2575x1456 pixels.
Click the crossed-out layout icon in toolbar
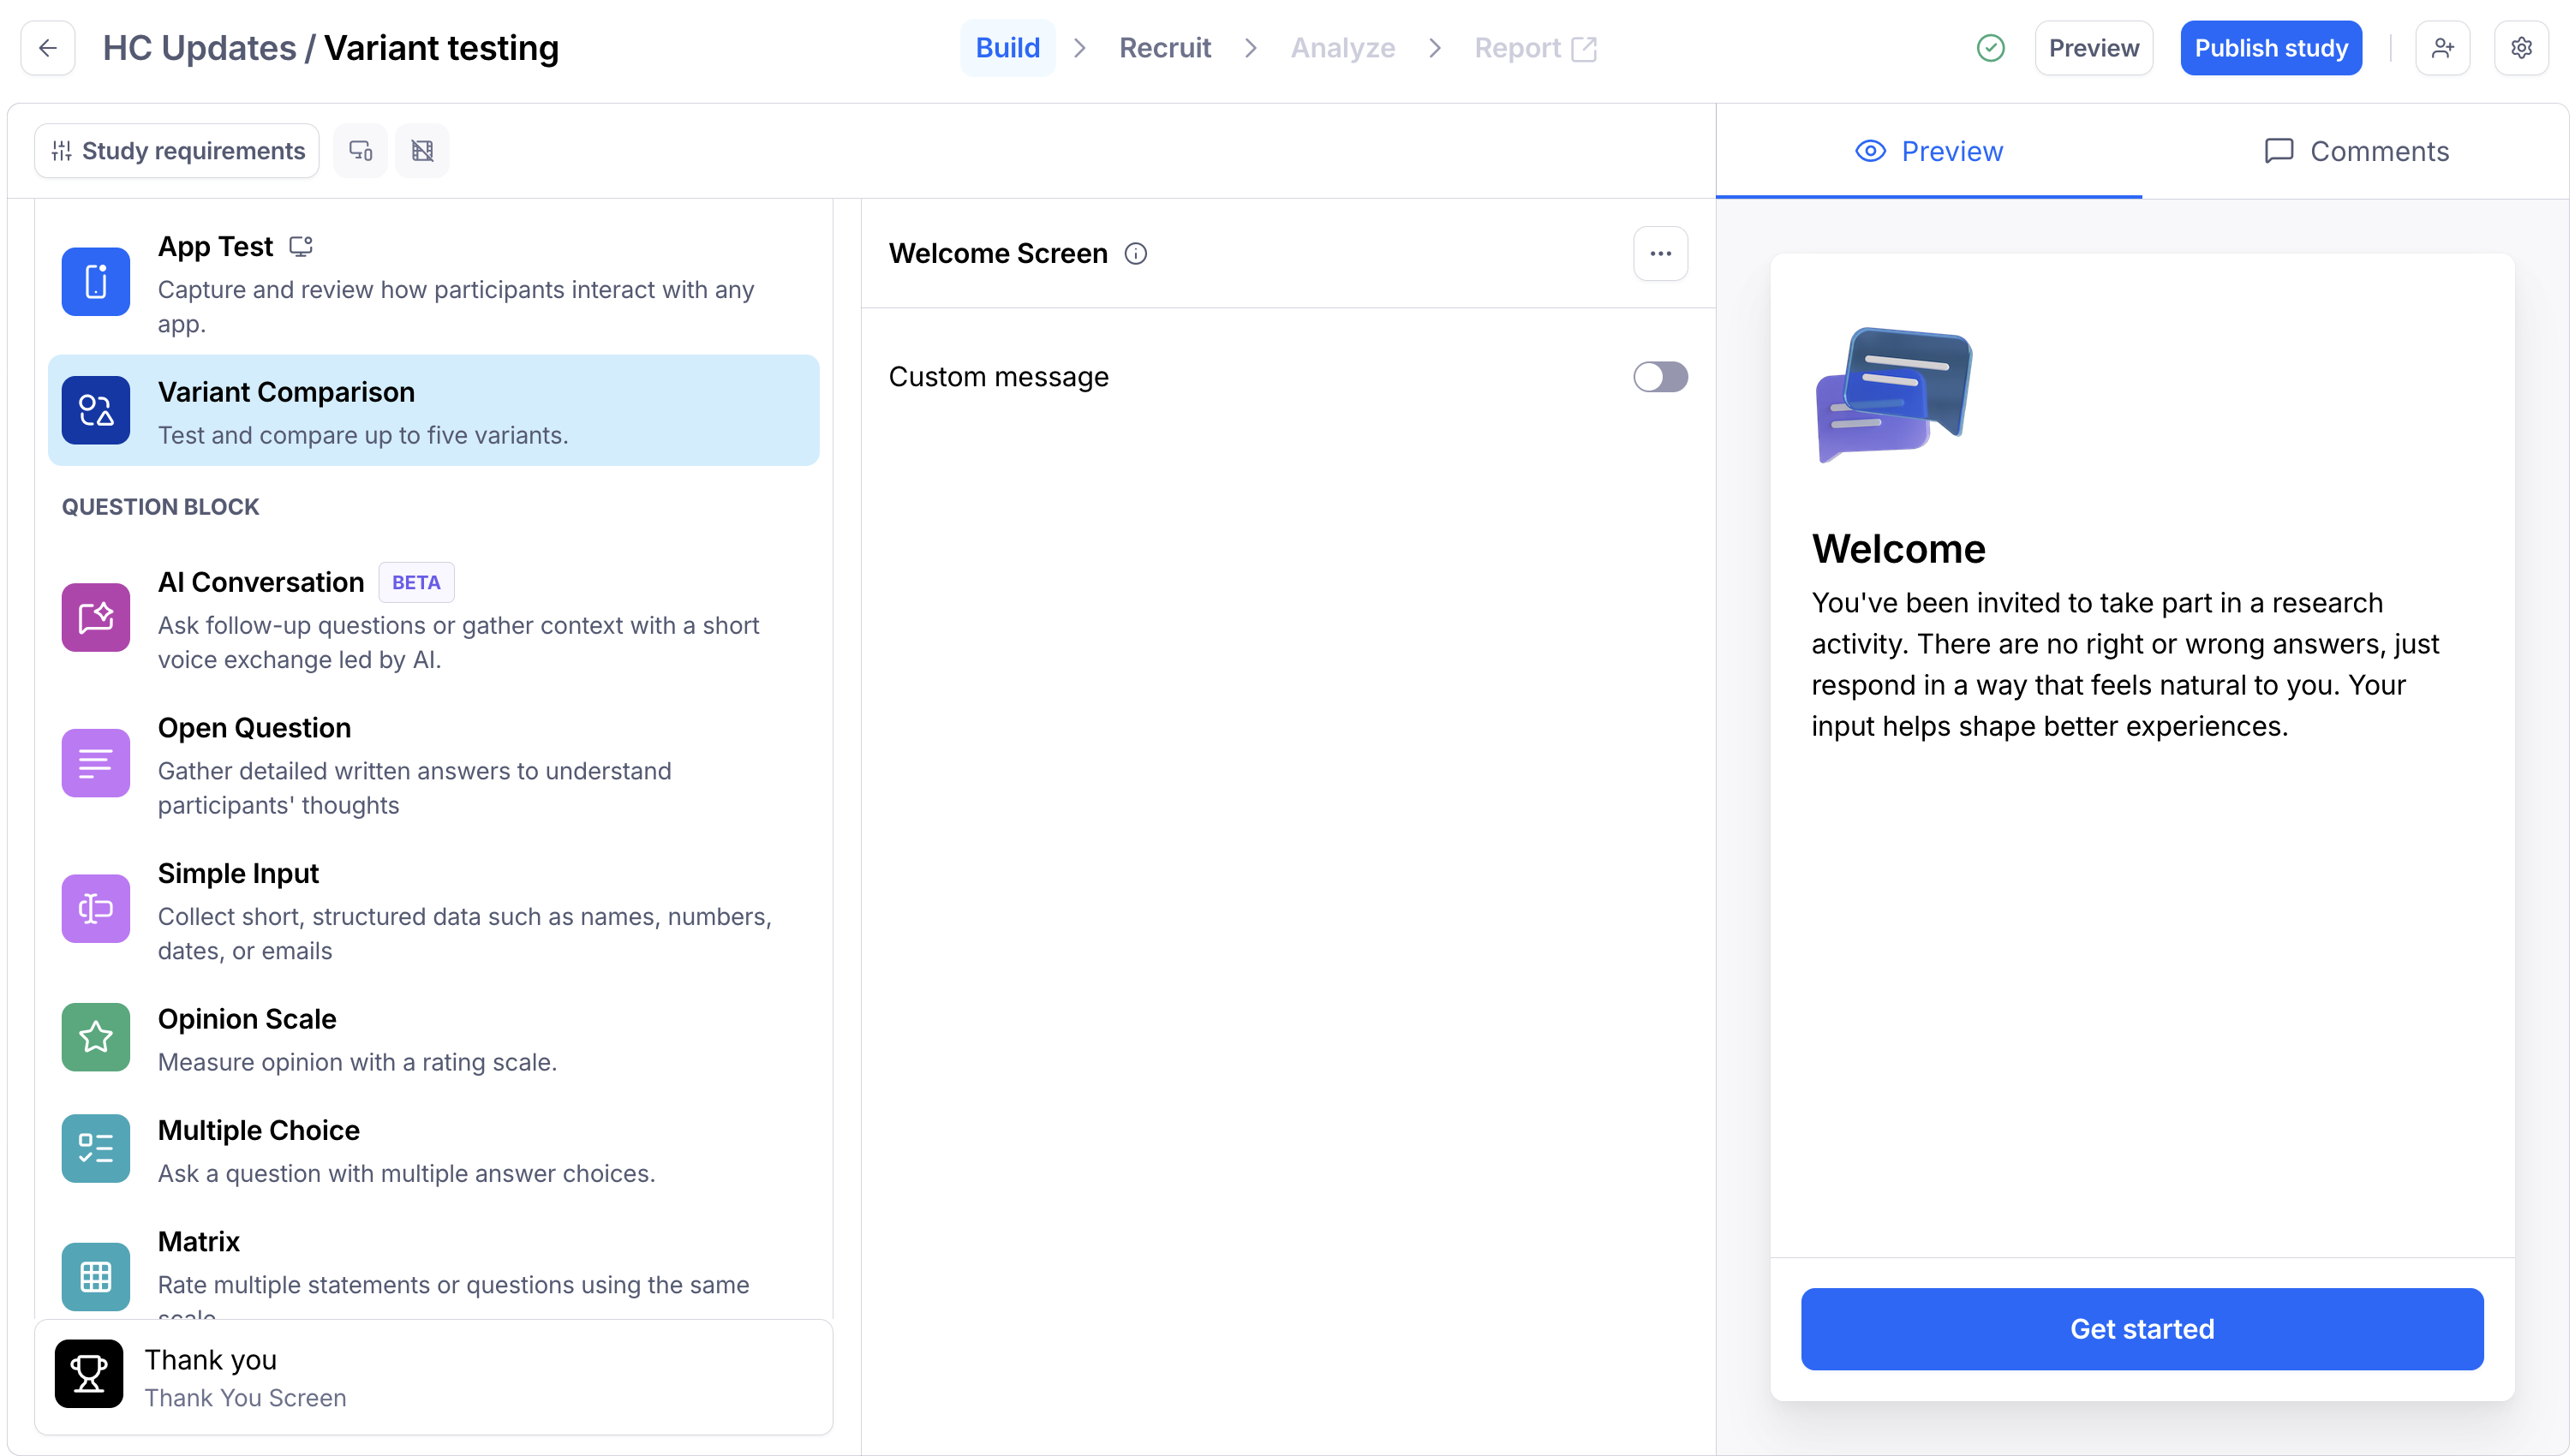pyautogui.click(x=422, y=151)
